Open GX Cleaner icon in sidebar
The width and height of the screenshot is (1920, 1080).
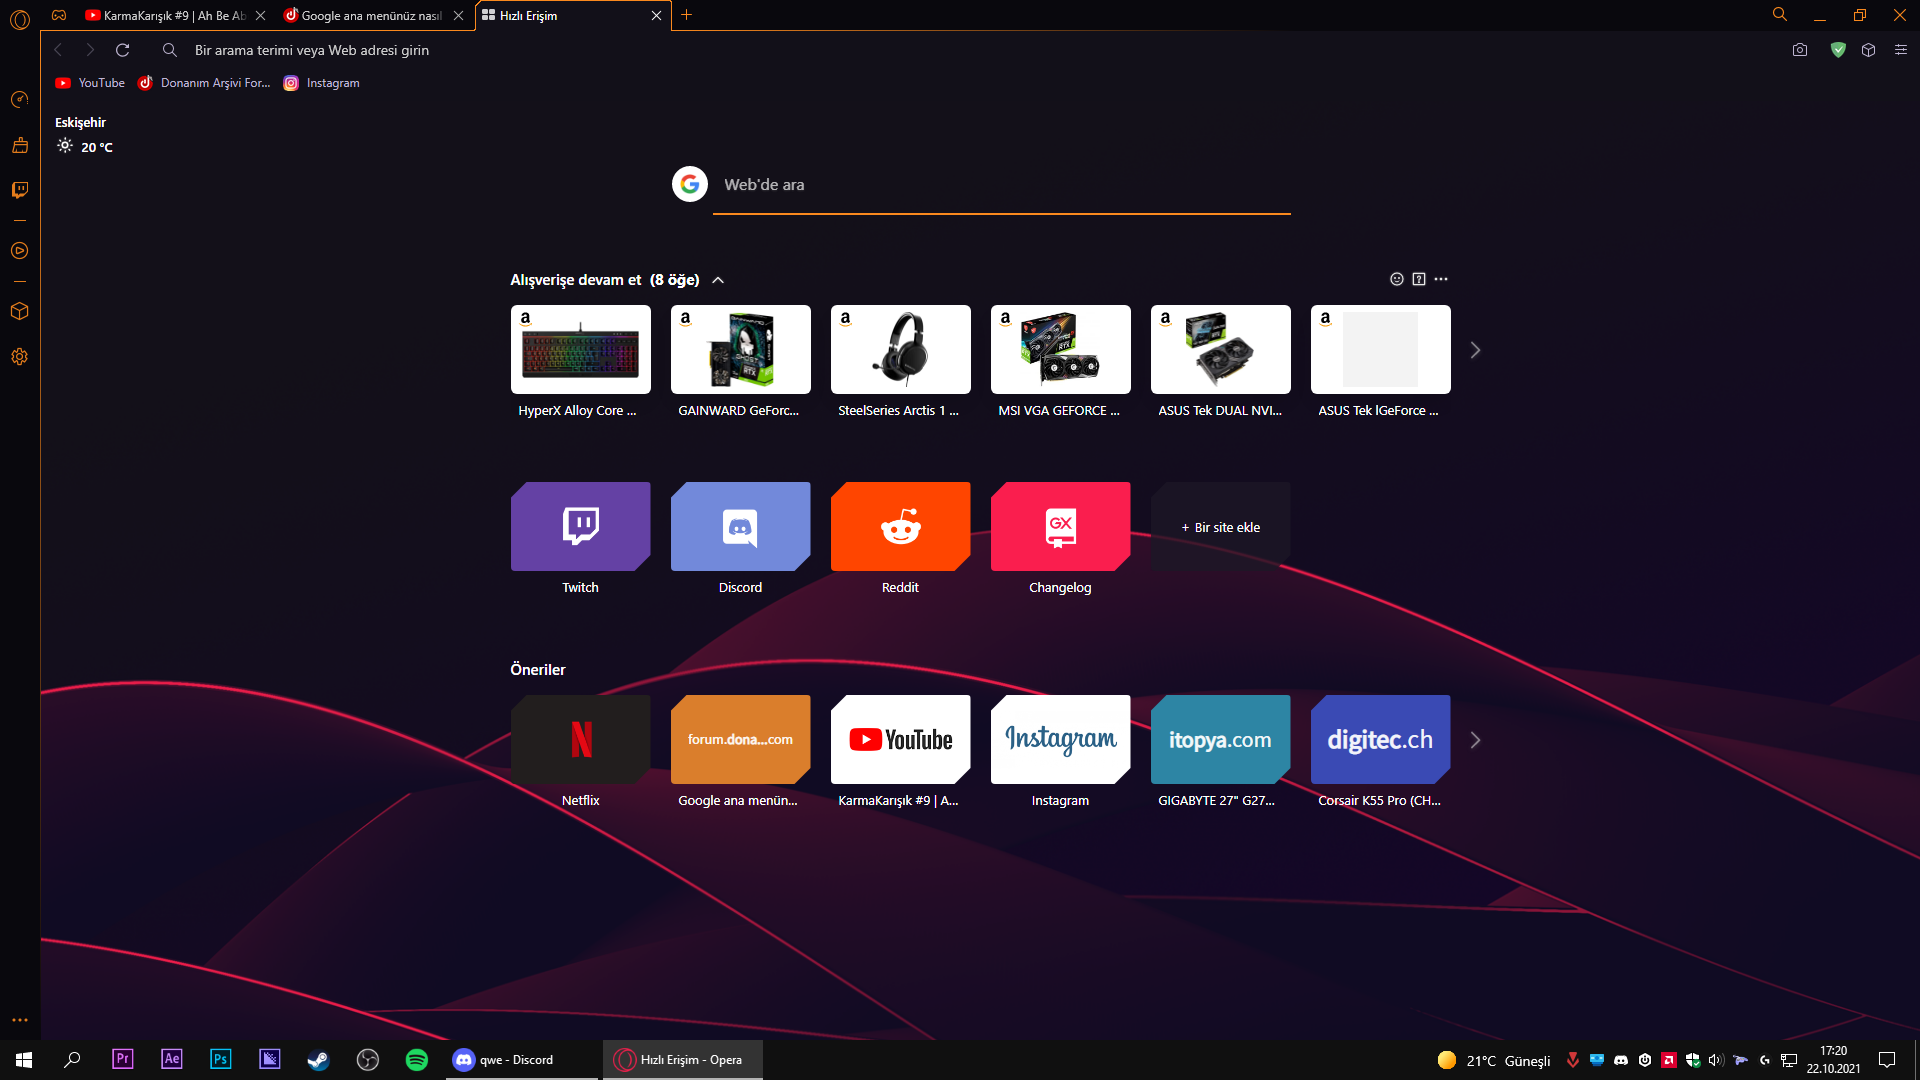coord(19,145)
